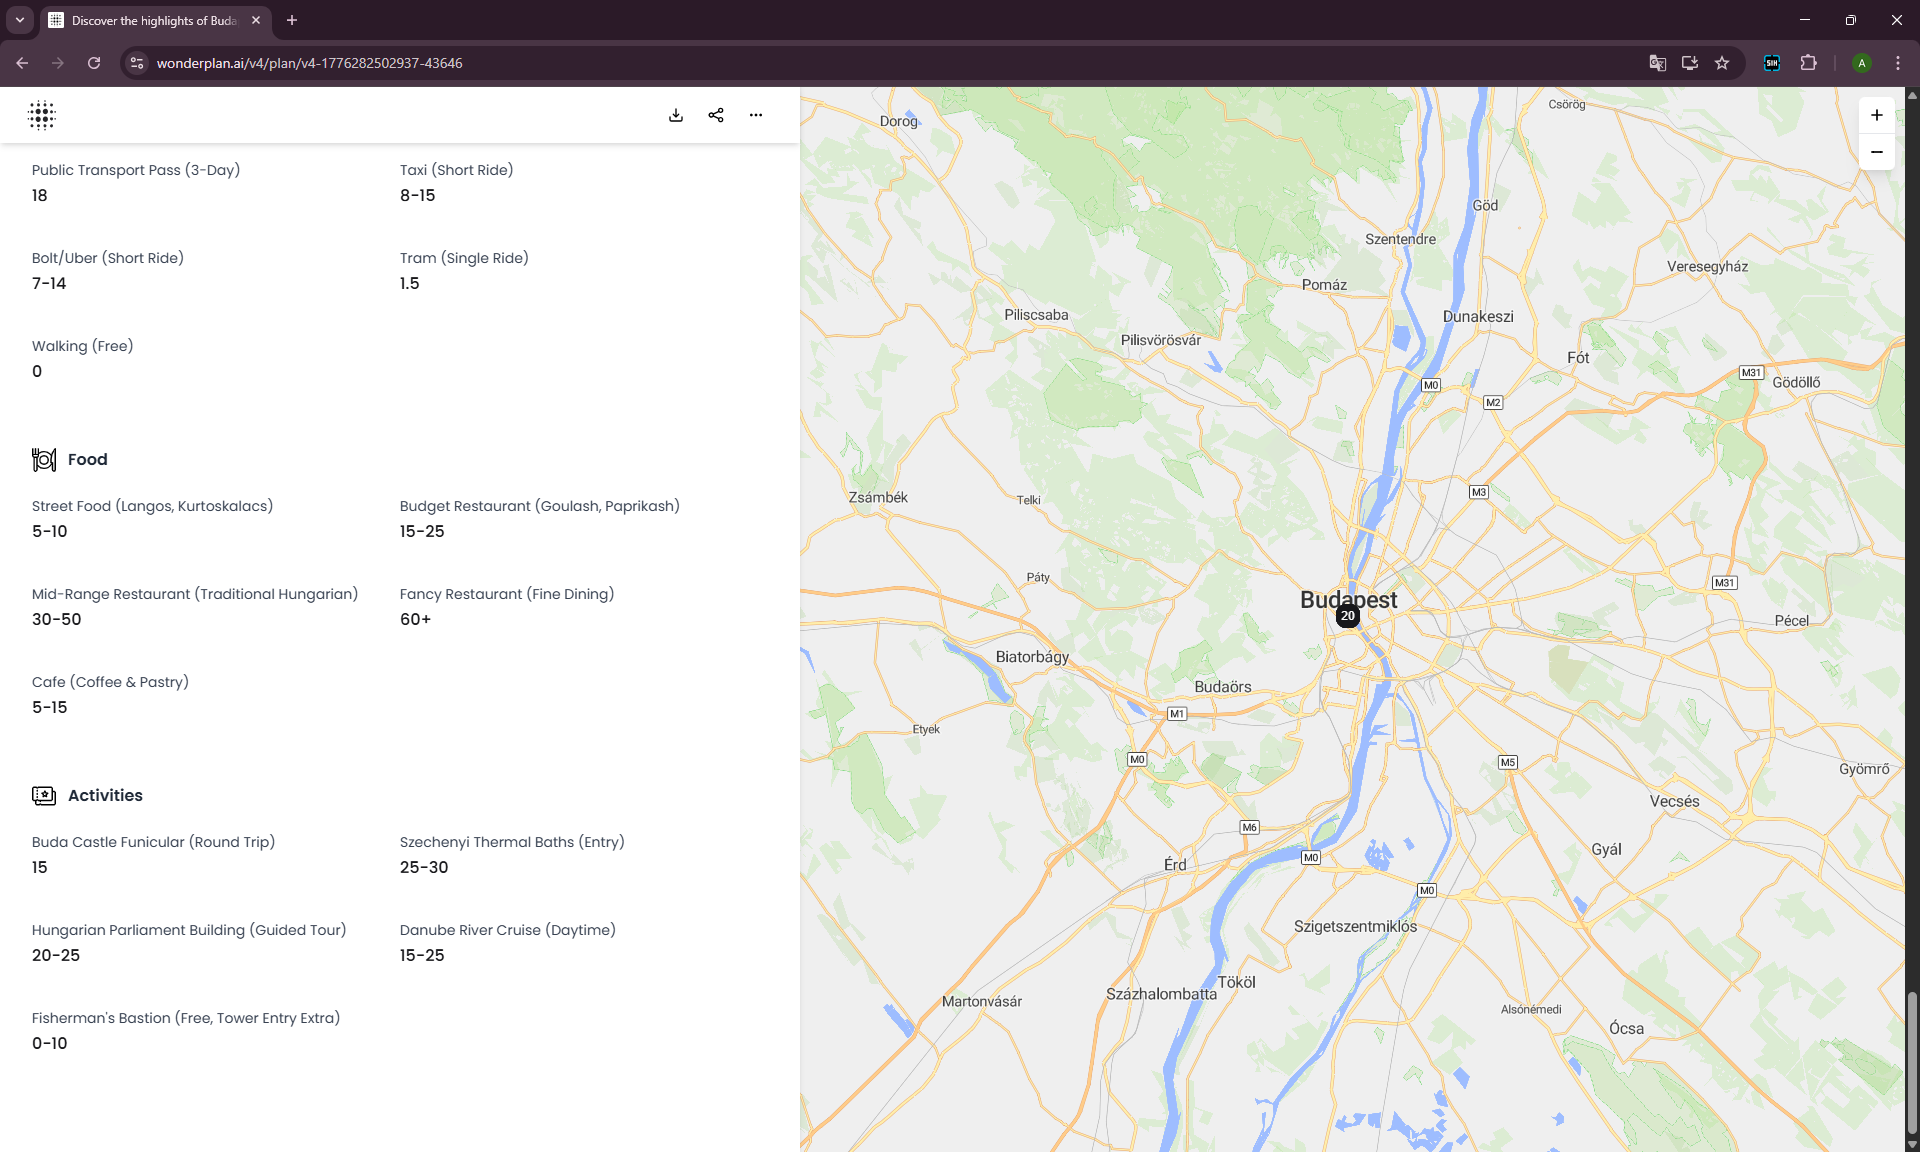Open a new browser tab

292,20
